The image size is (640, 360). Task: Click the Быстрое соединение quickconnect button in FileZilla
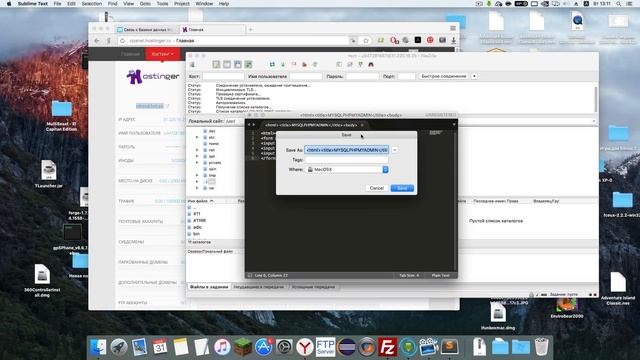[x=444, y=76]
